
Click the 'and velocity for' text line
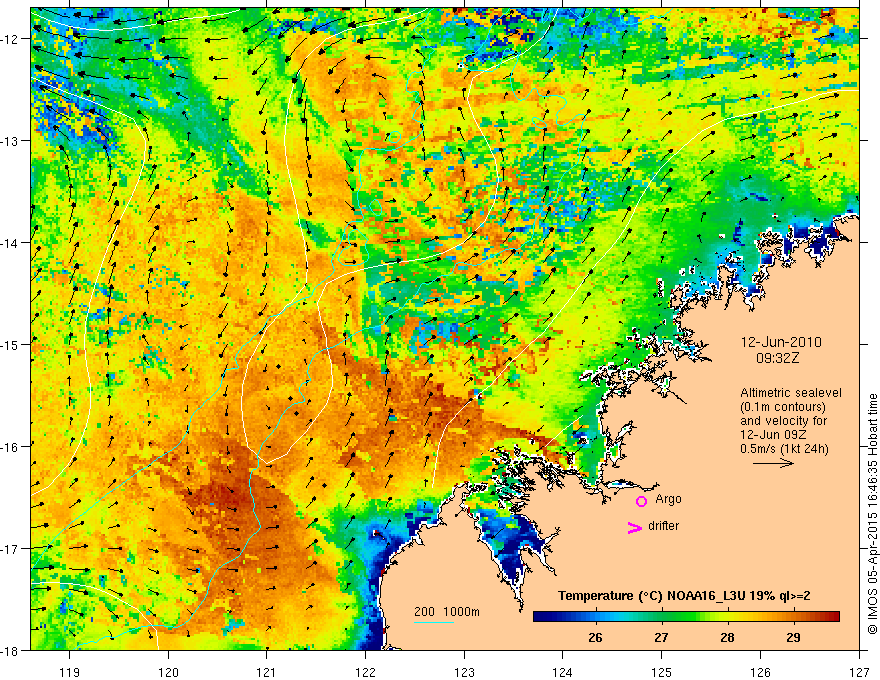[783, 421]
